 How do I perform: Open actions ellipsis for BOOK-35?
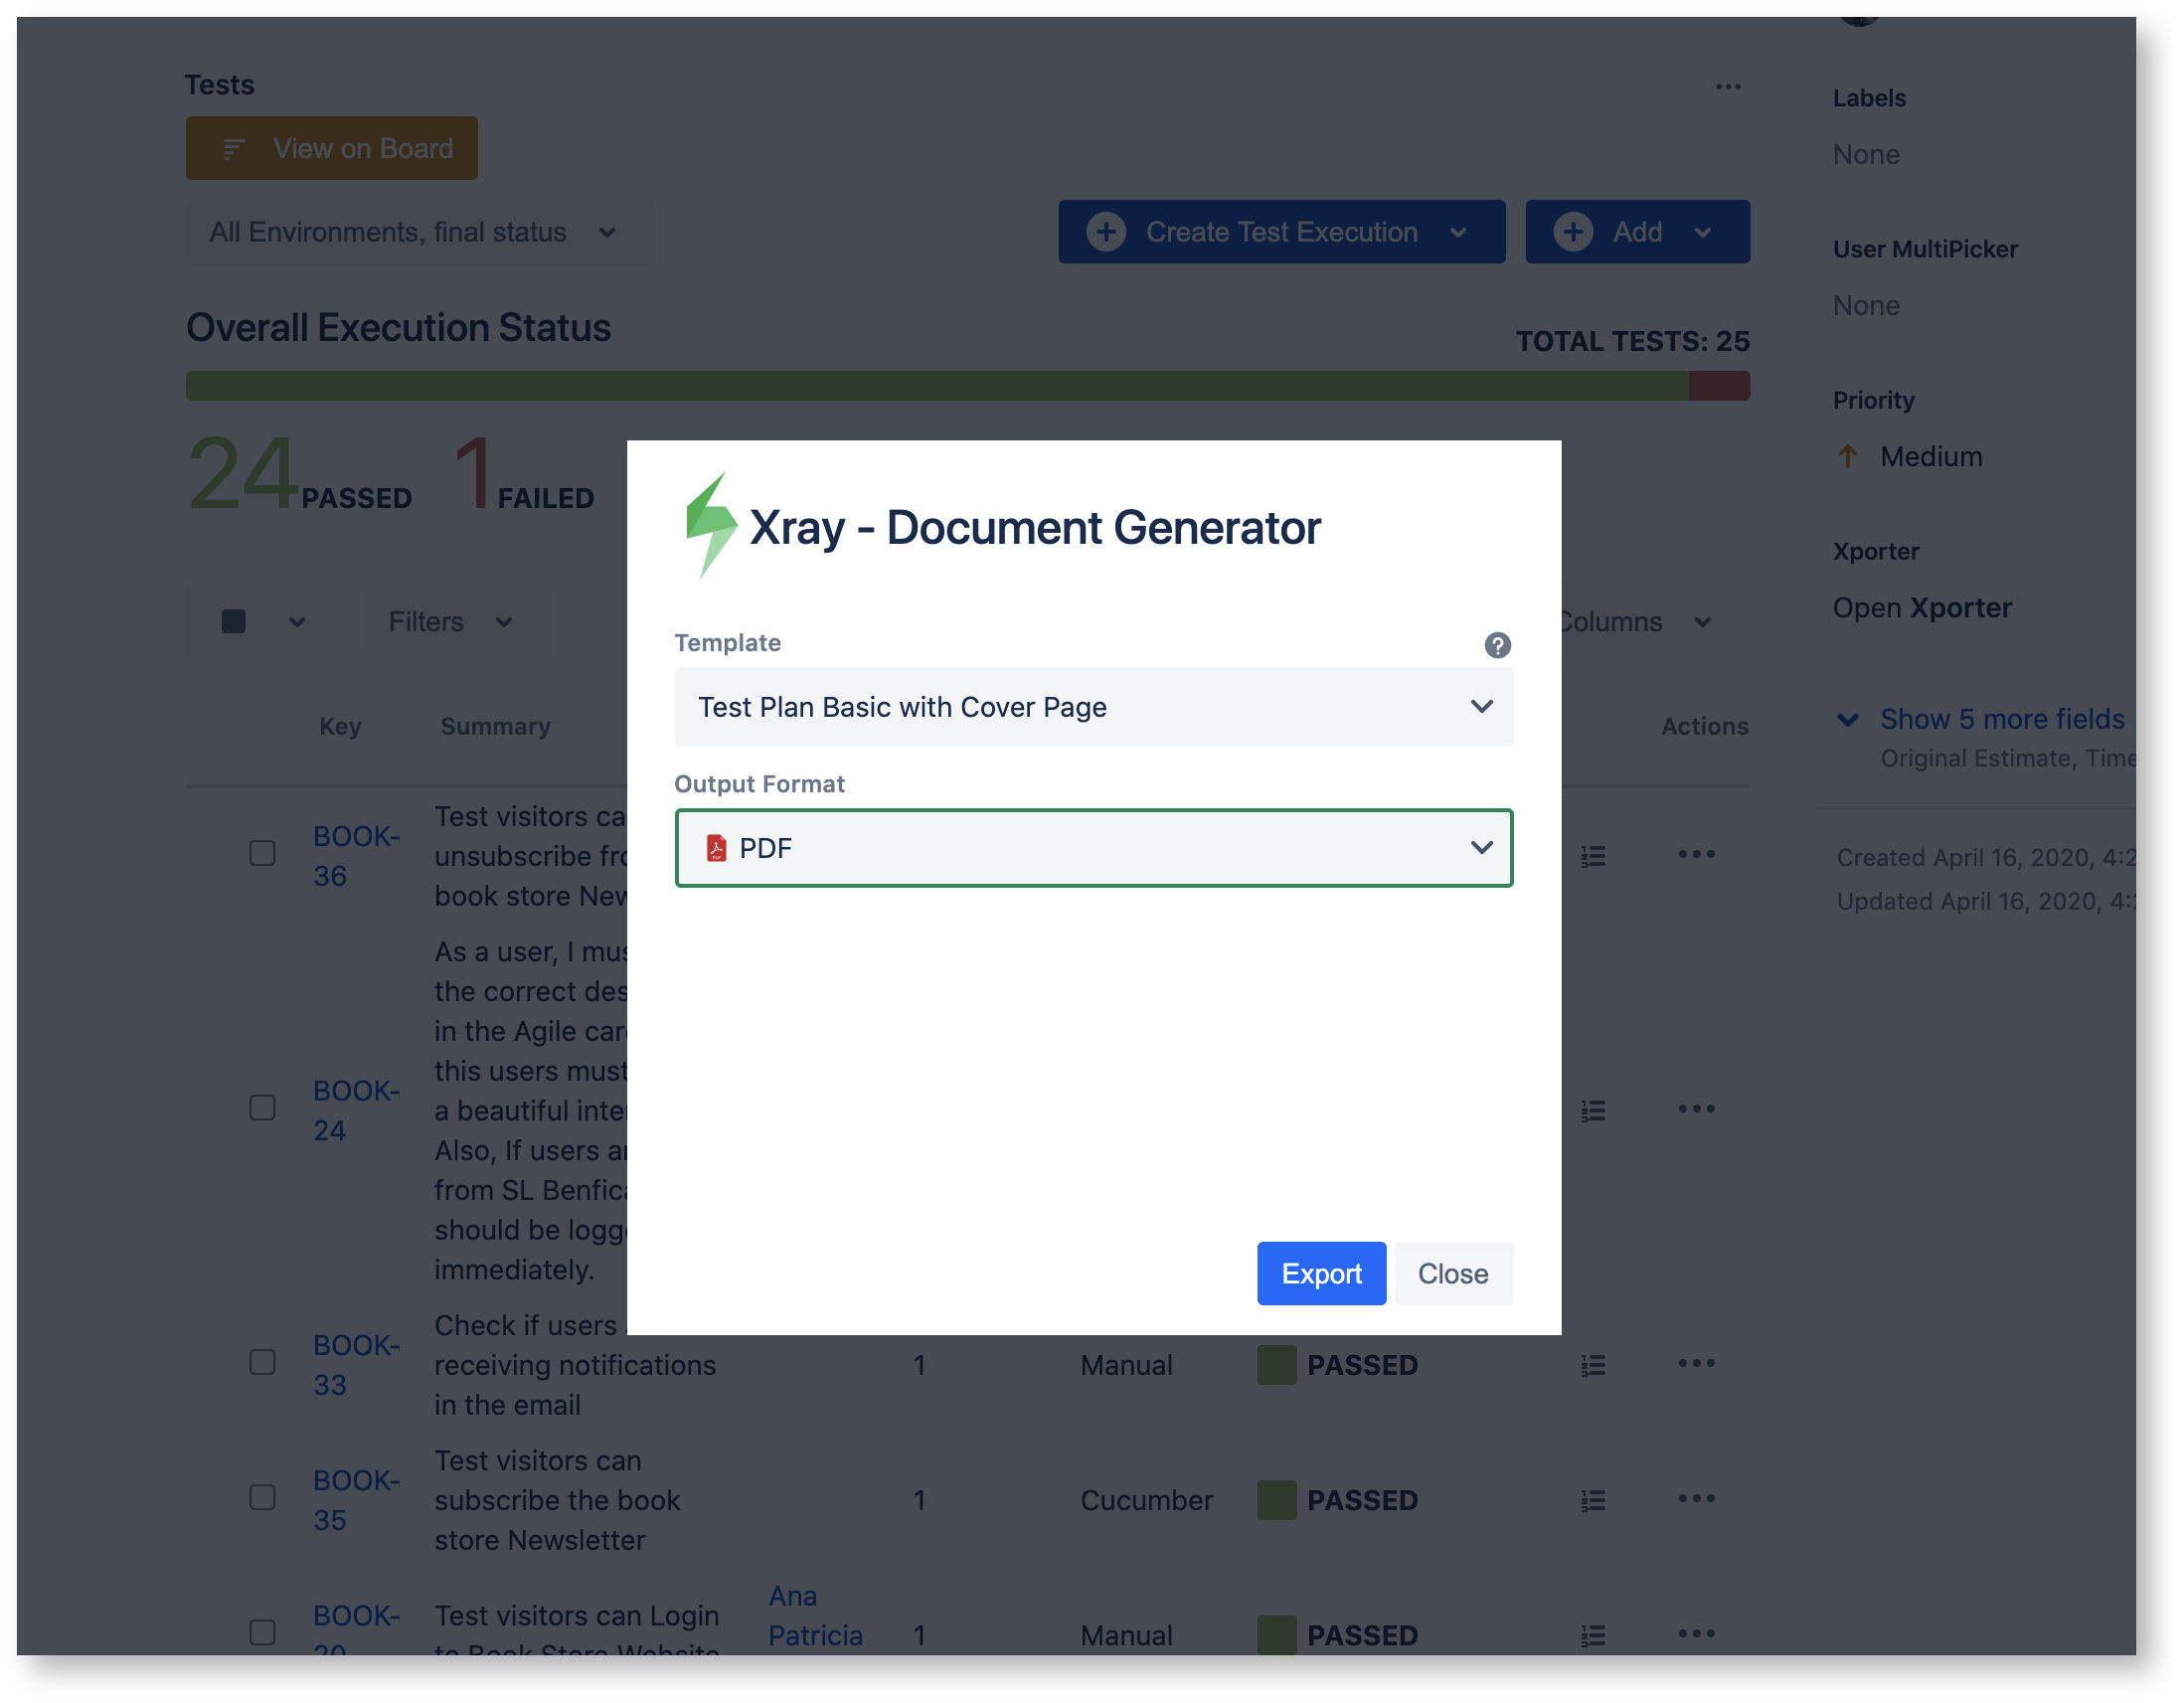point(1696,1498)
